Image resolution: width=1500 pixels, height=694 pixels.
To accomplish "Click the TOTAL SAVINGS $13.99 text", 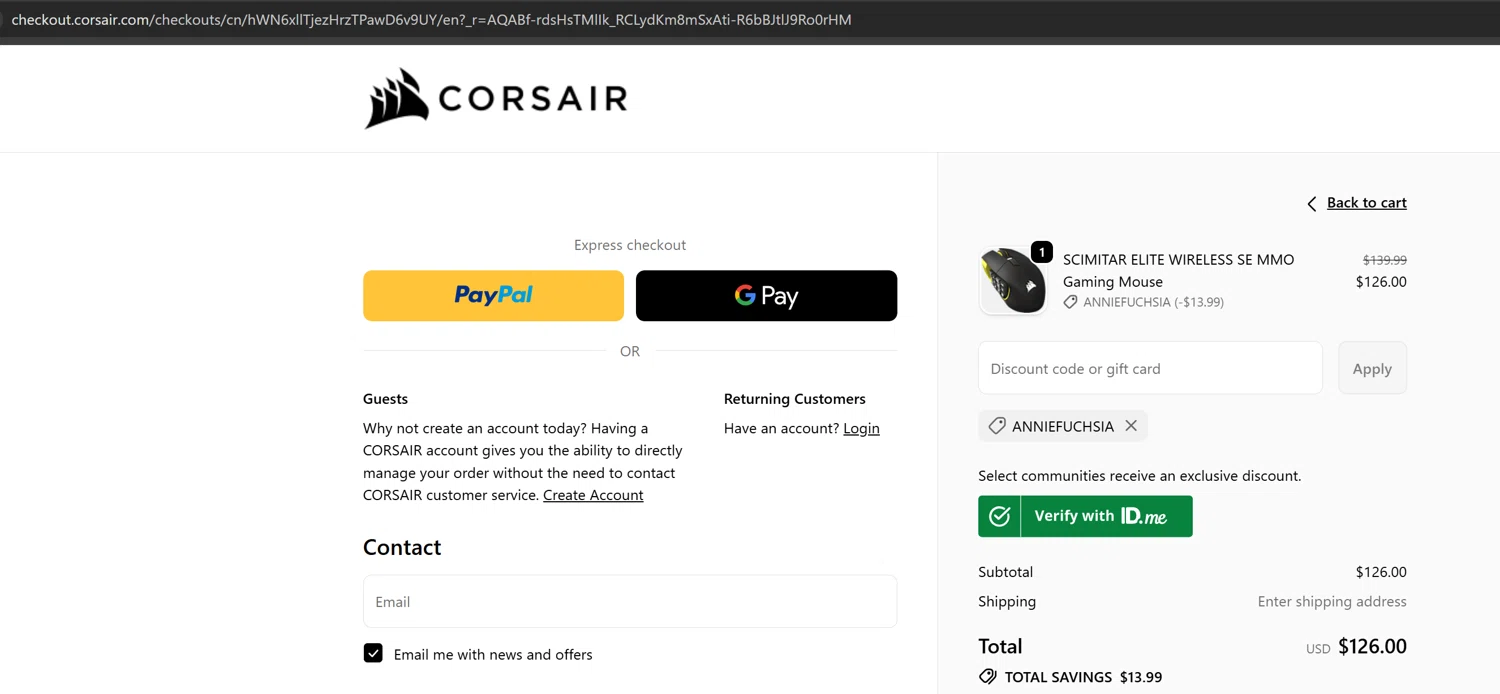I will (1083, 677).
